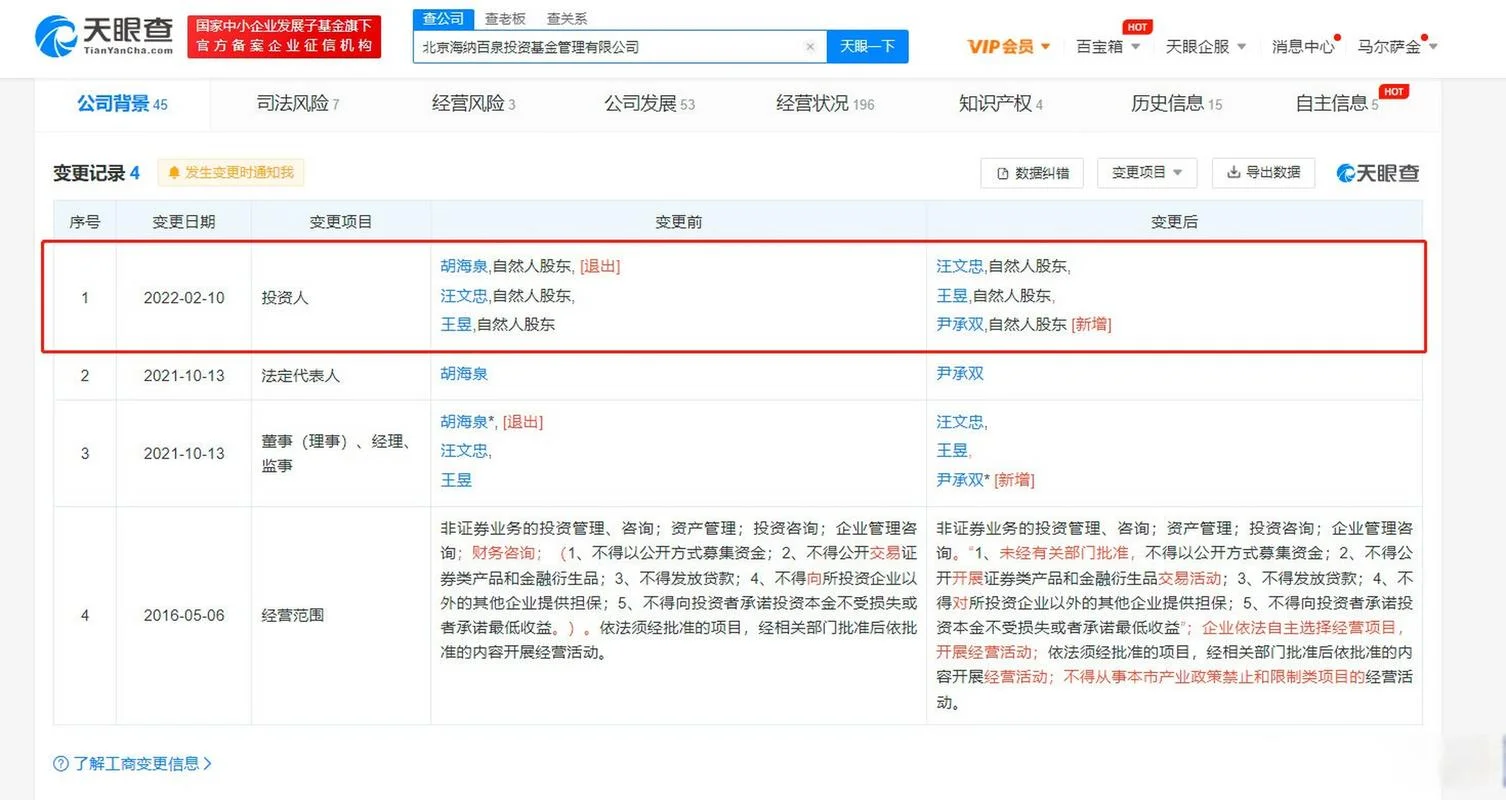
Task: Switch to the 历史信息 tab
Action: (1176, 103)
